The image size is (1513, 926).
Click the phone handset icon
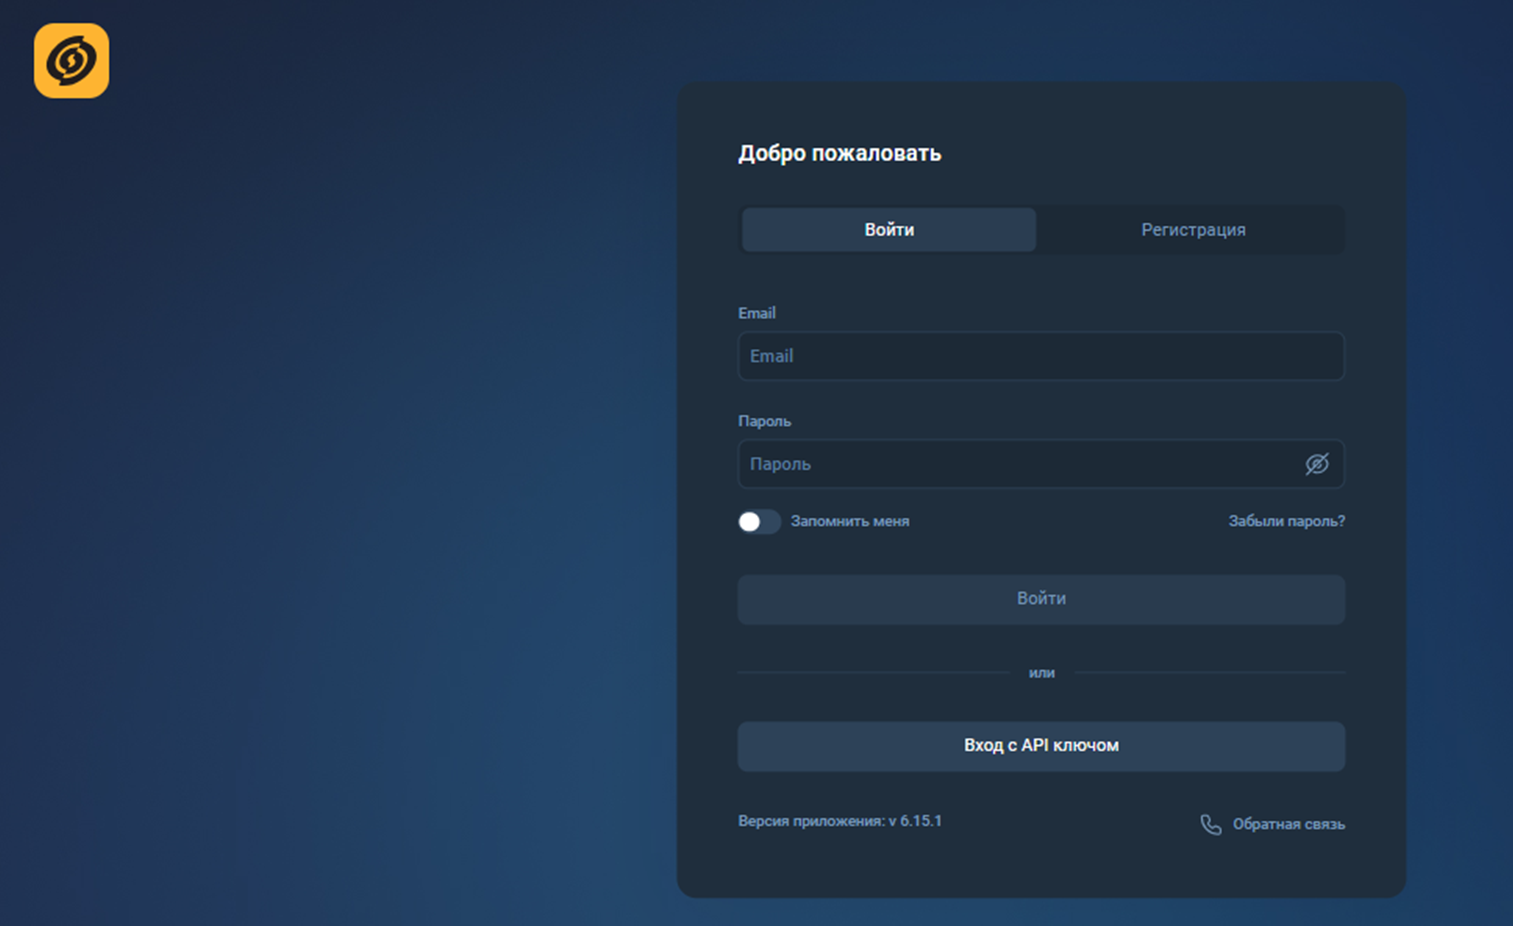(1210, 824)
